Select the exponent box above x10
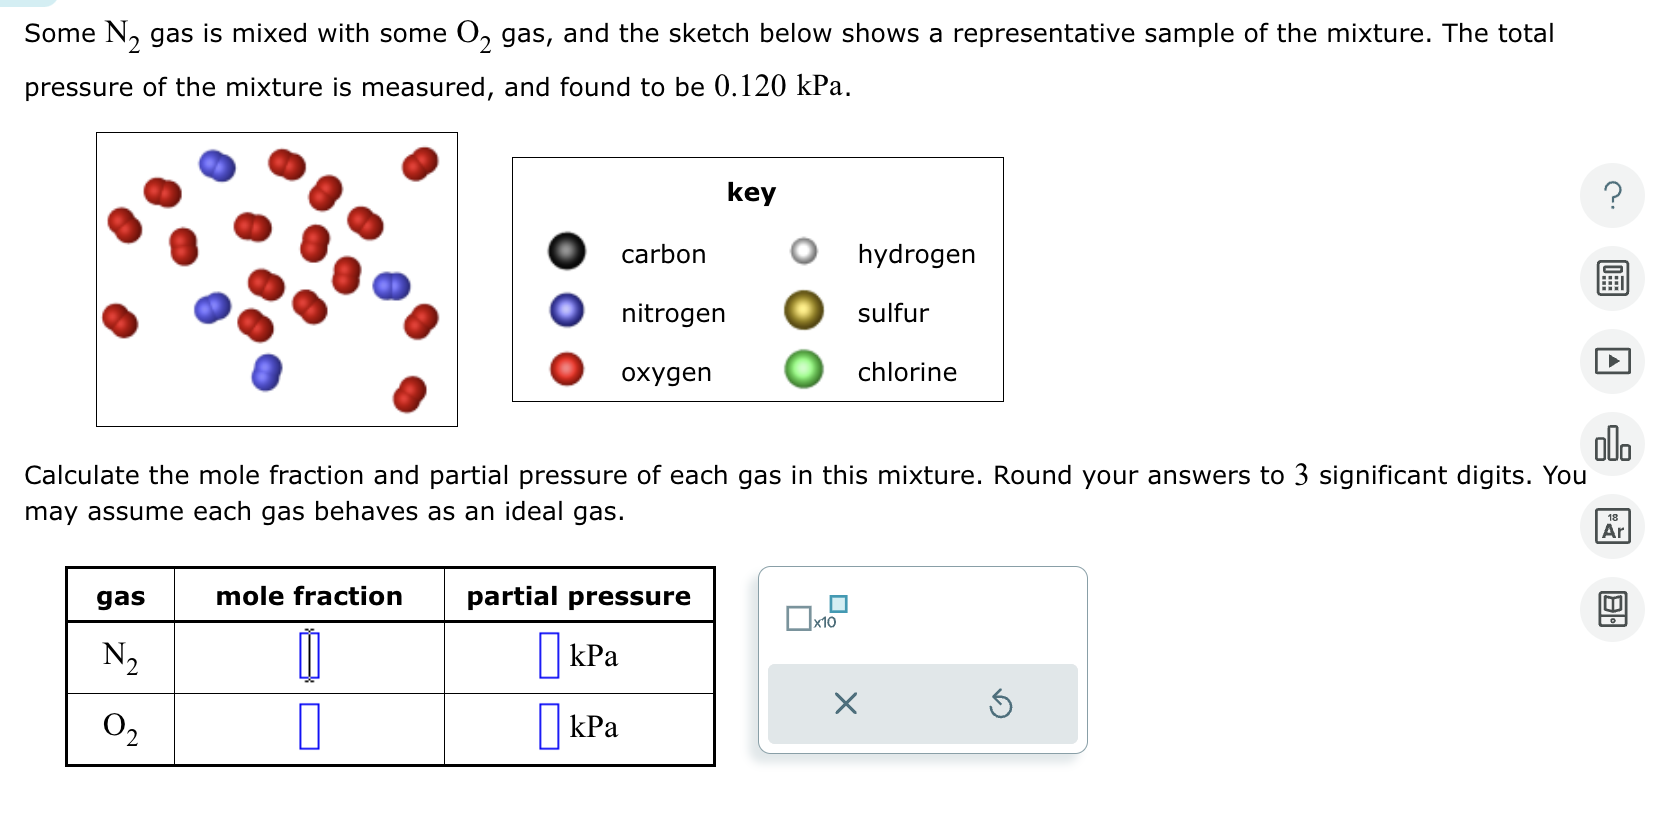This screenshot has height=816, width=1658. tap(838, 603)
